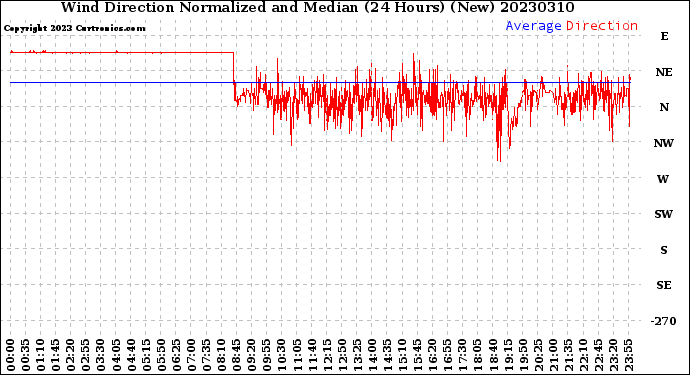Click the 01:45 time axis label

[56, 355]
